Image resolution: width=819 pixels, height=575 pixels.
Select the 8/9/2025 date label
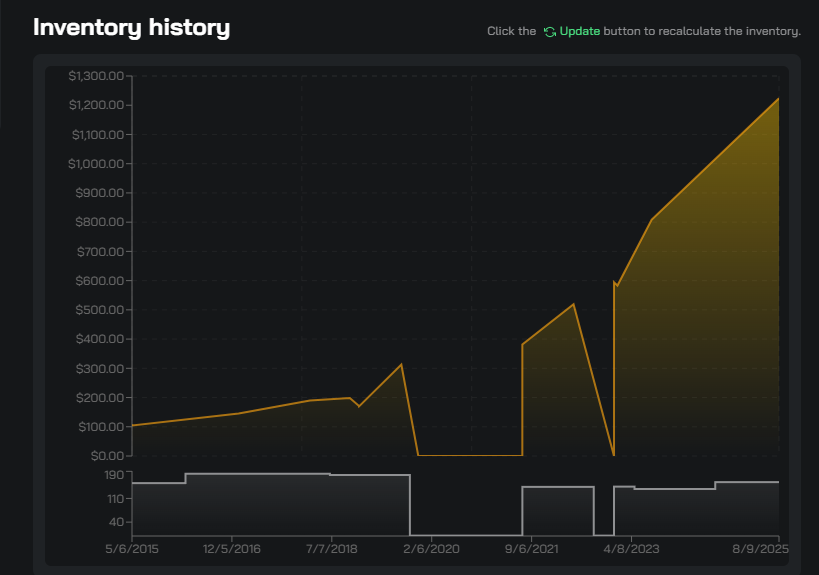760,549
